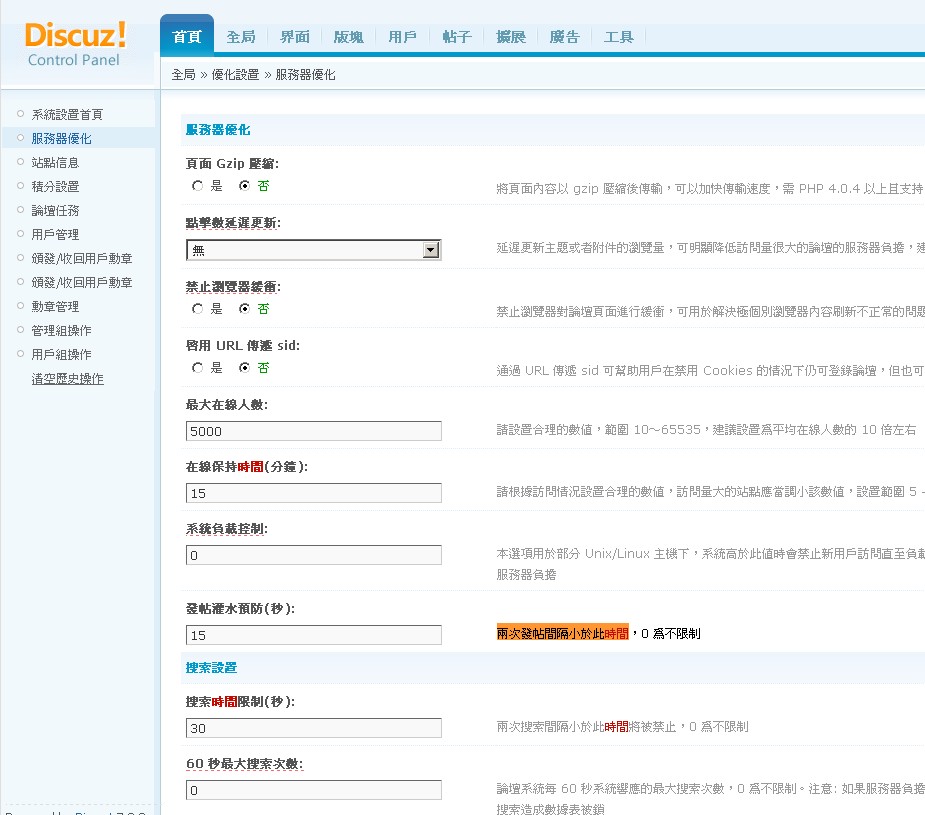Open 積分設置 in the sidebar
The height and width of the screenshot is (815, 925).
coord(55,186)
